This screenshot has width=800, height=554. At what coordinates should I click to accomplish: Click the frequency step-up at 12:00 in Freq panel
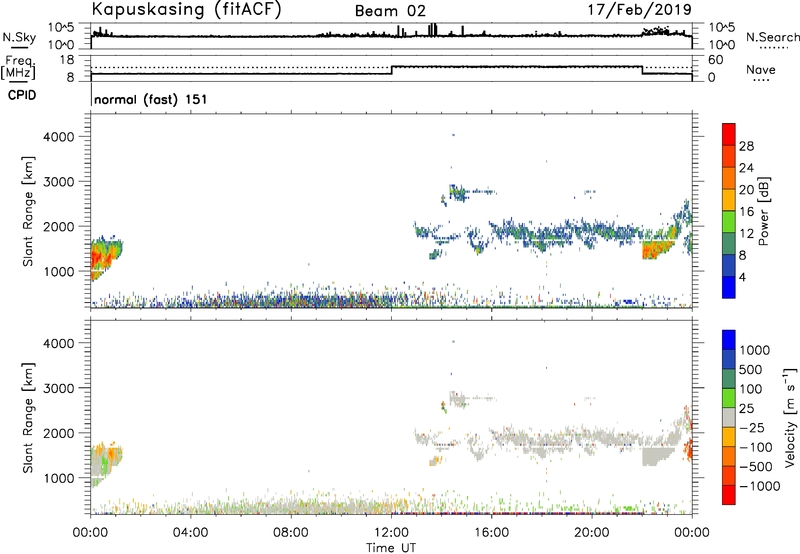(x=391, y=70)
